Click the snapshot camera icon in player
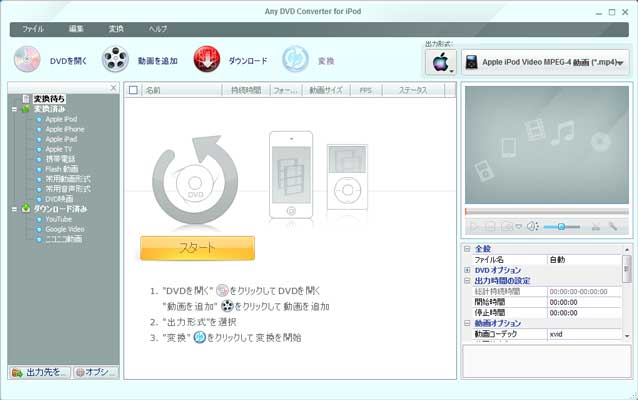The height and width of the screenshot is (400, 638). 507,227
